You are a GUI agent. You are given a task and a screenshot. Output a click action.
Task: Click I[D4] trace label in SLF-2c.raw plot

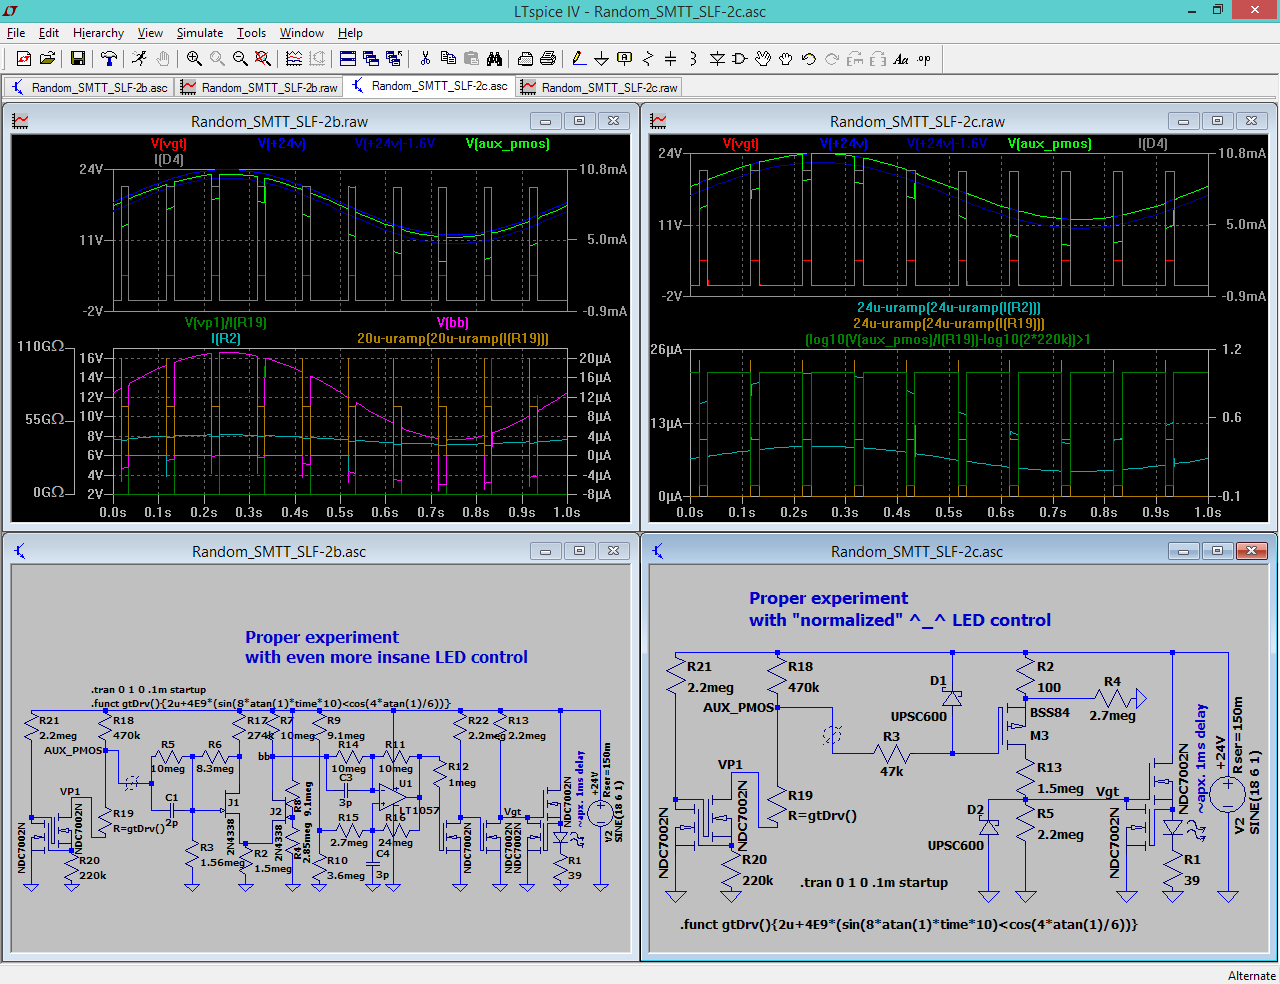click(1153, 144)
